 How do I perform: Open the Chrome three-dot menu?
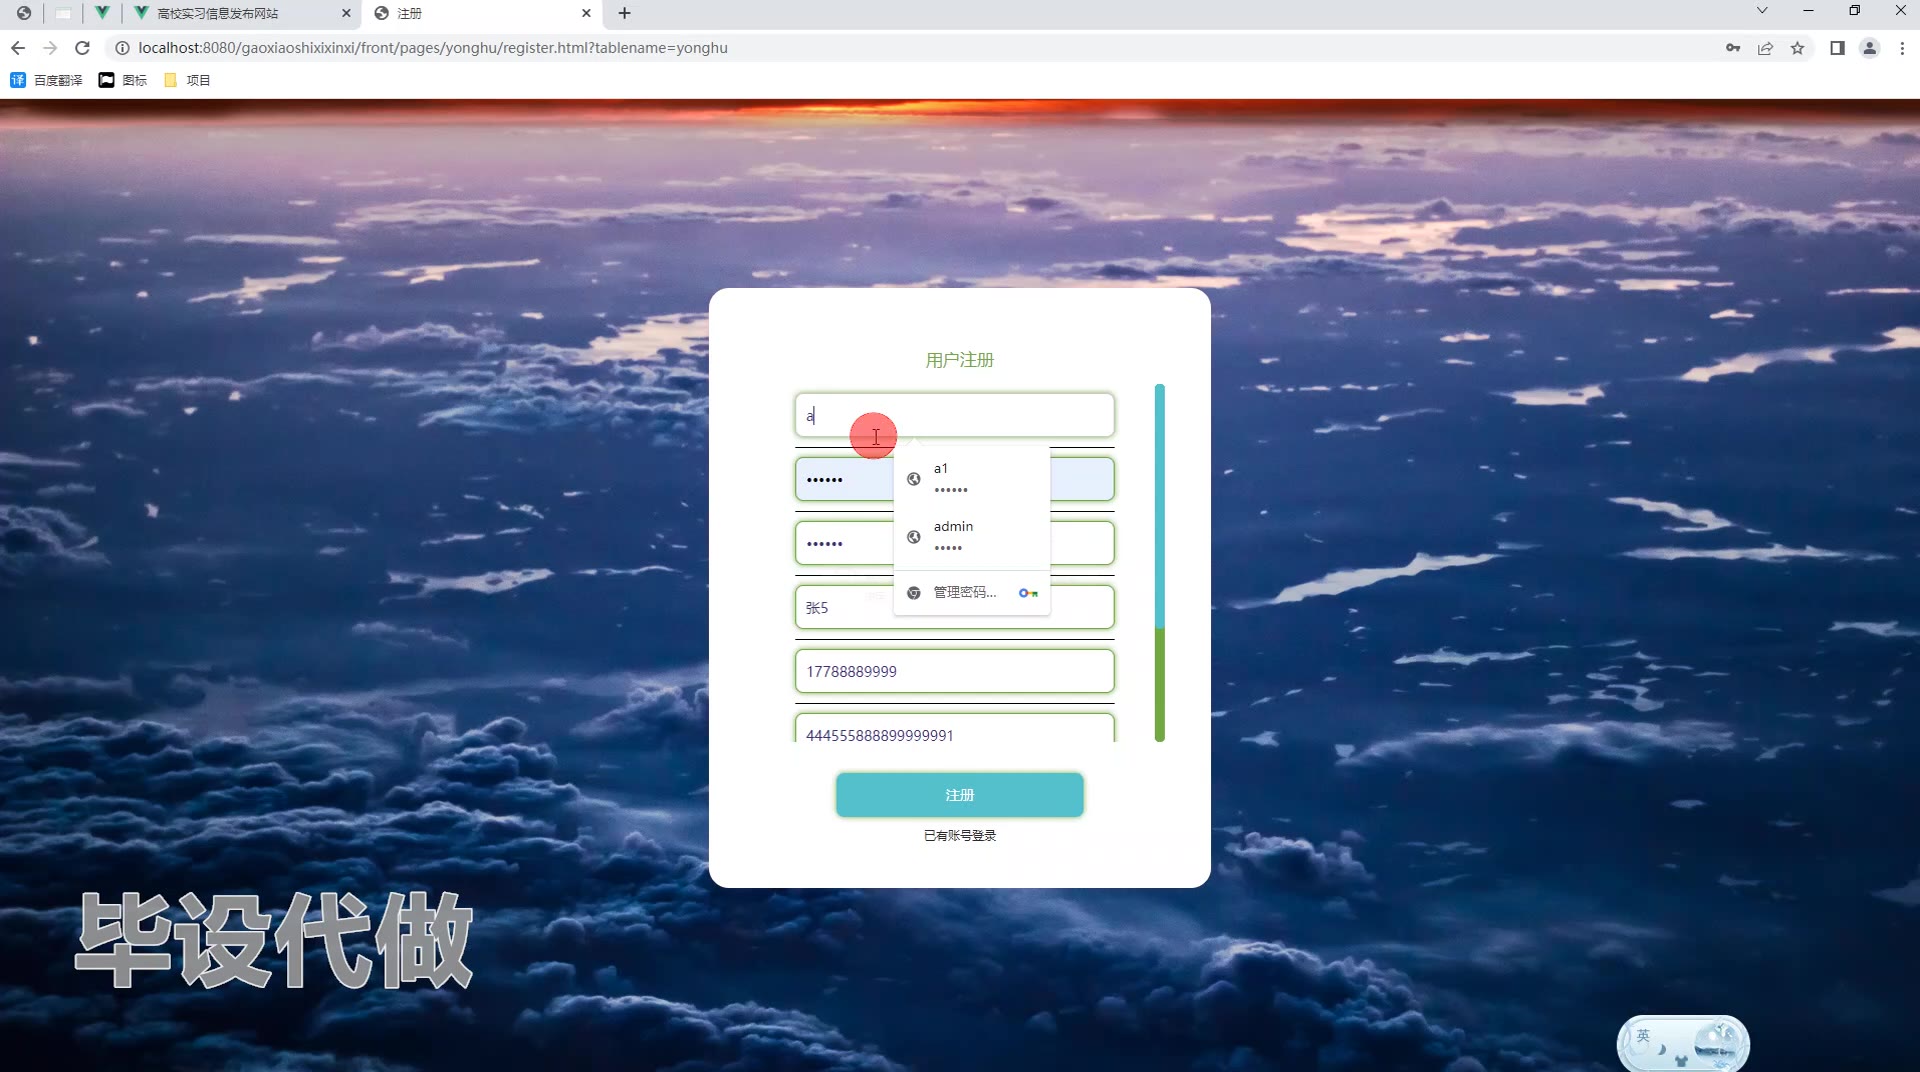(x=1902, y=48)
